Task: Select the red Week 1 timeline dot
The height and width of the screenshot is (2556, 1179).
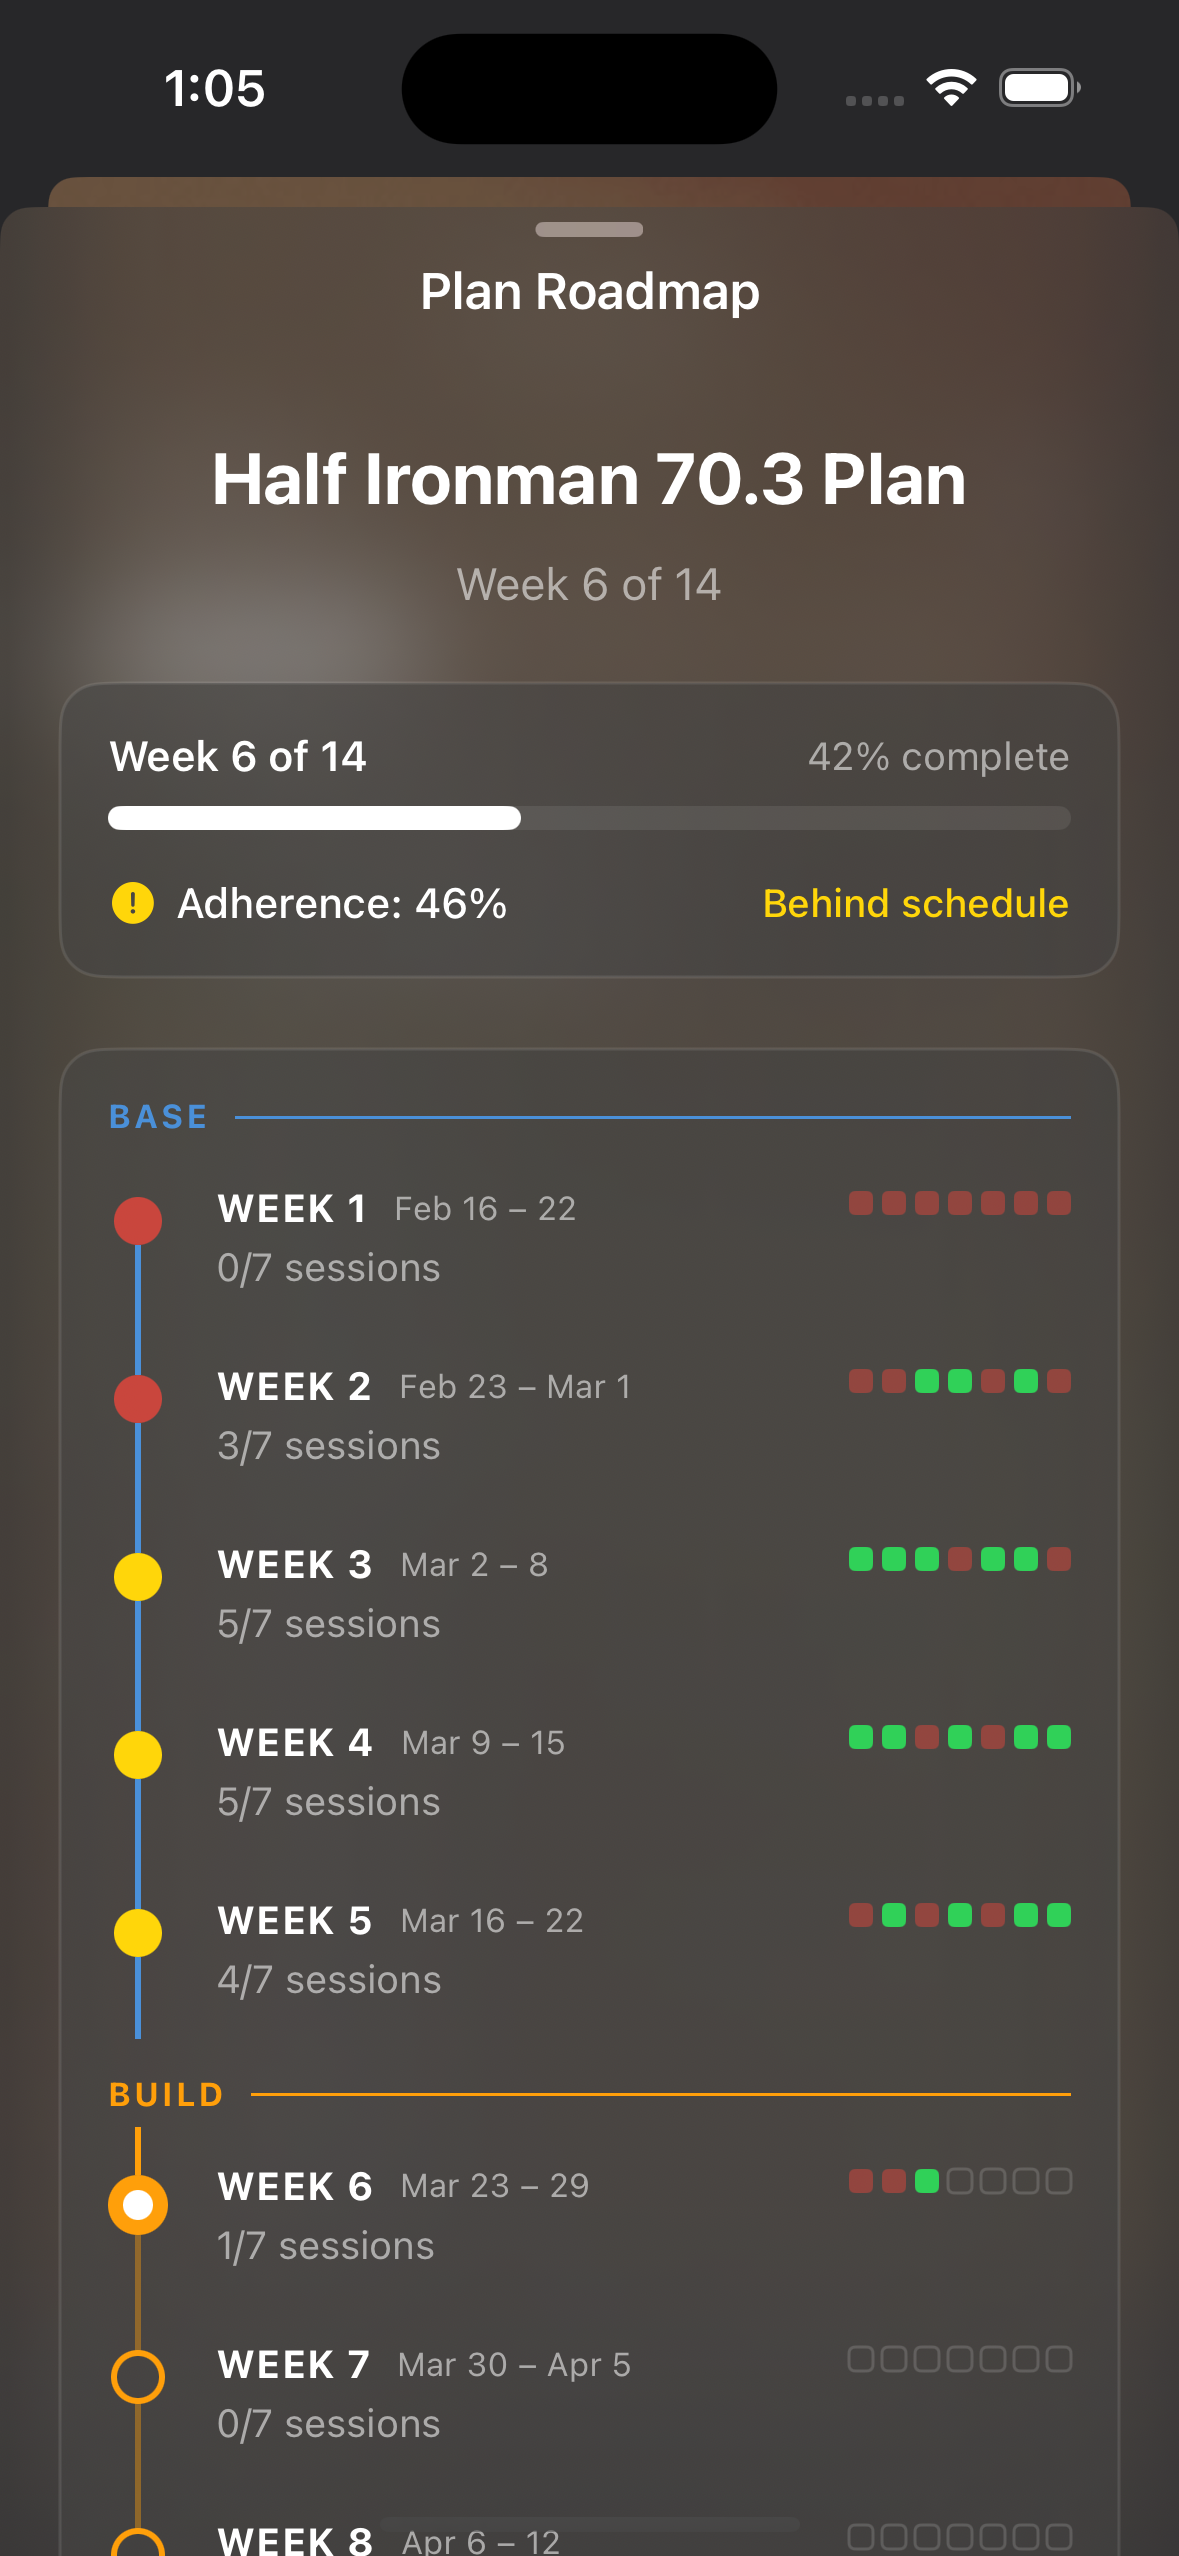Action: click(x=138, y=1220)
